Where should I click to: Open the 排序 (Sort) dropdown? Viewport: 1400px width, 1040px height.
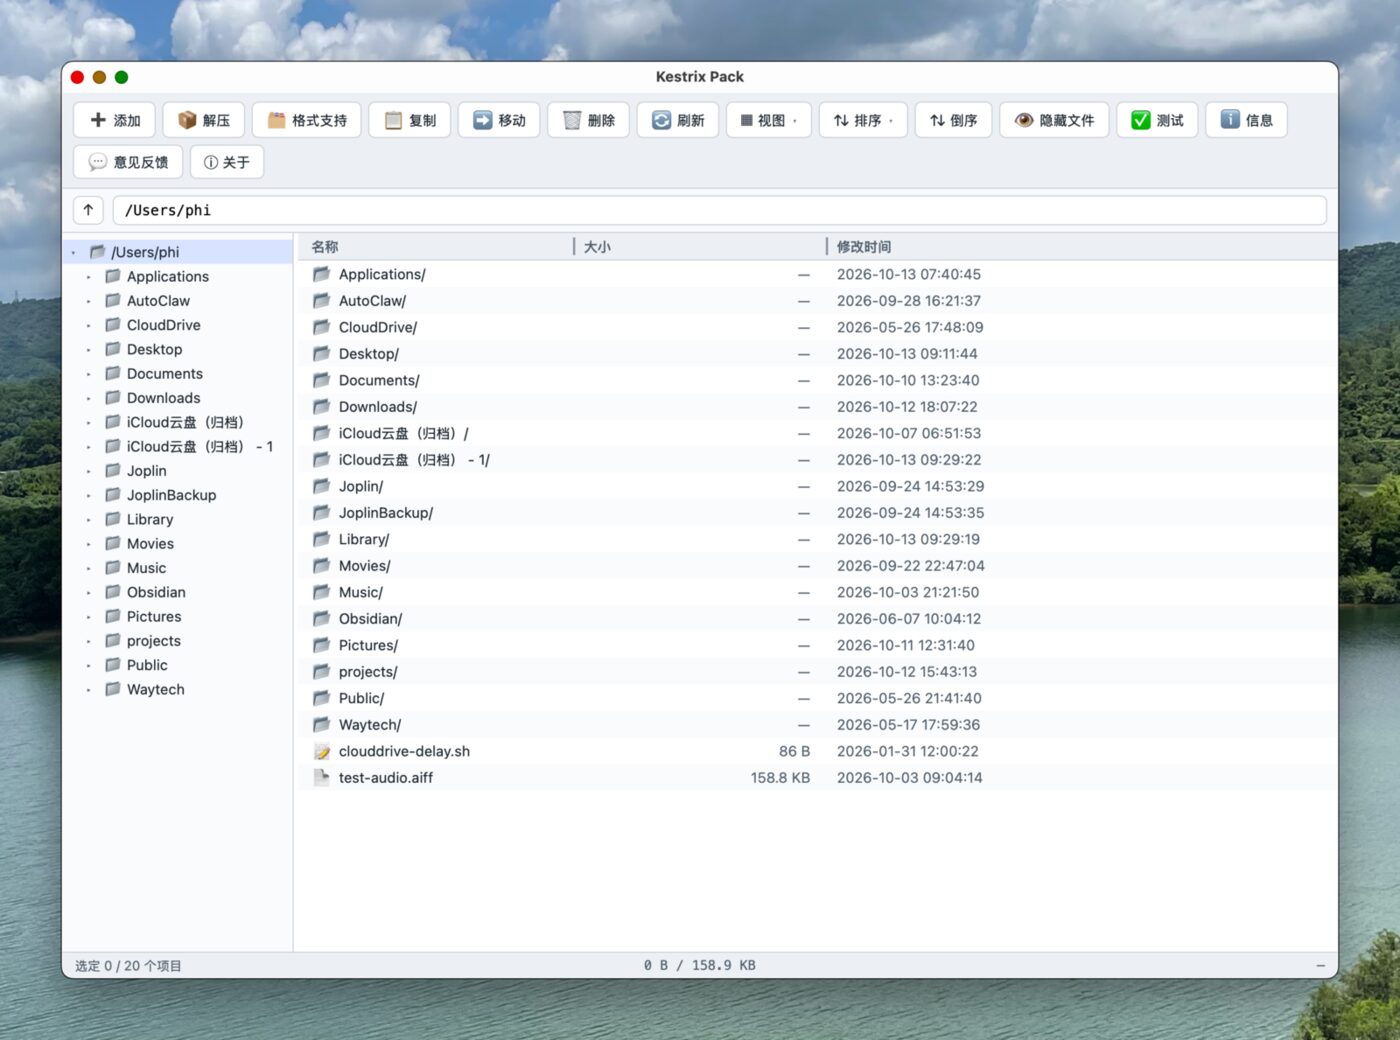(x=863, y=120)
